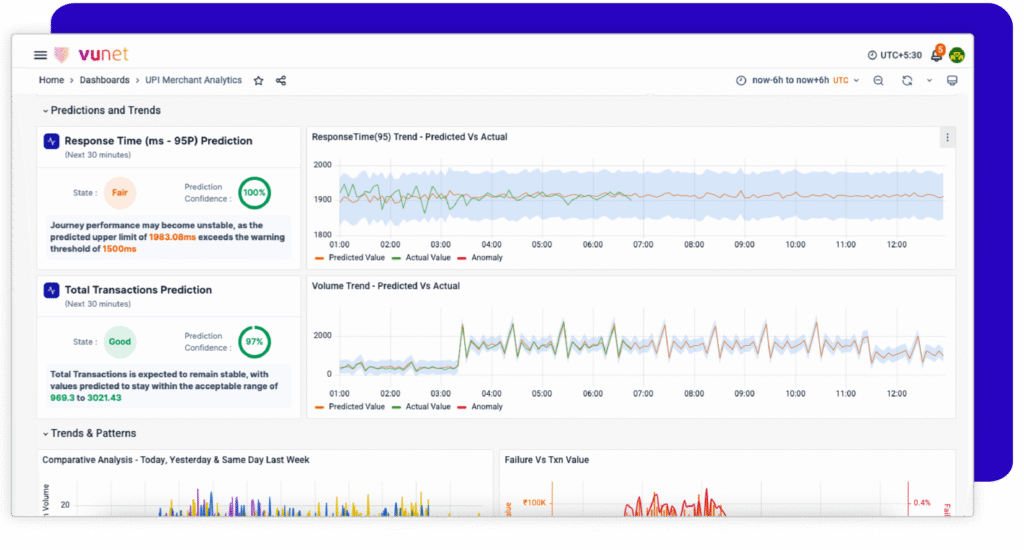Image resolution: width=1024 pixels, height=550 pixels.
Task: Go to Home in breadcrumb
Action: coord(51,80)
